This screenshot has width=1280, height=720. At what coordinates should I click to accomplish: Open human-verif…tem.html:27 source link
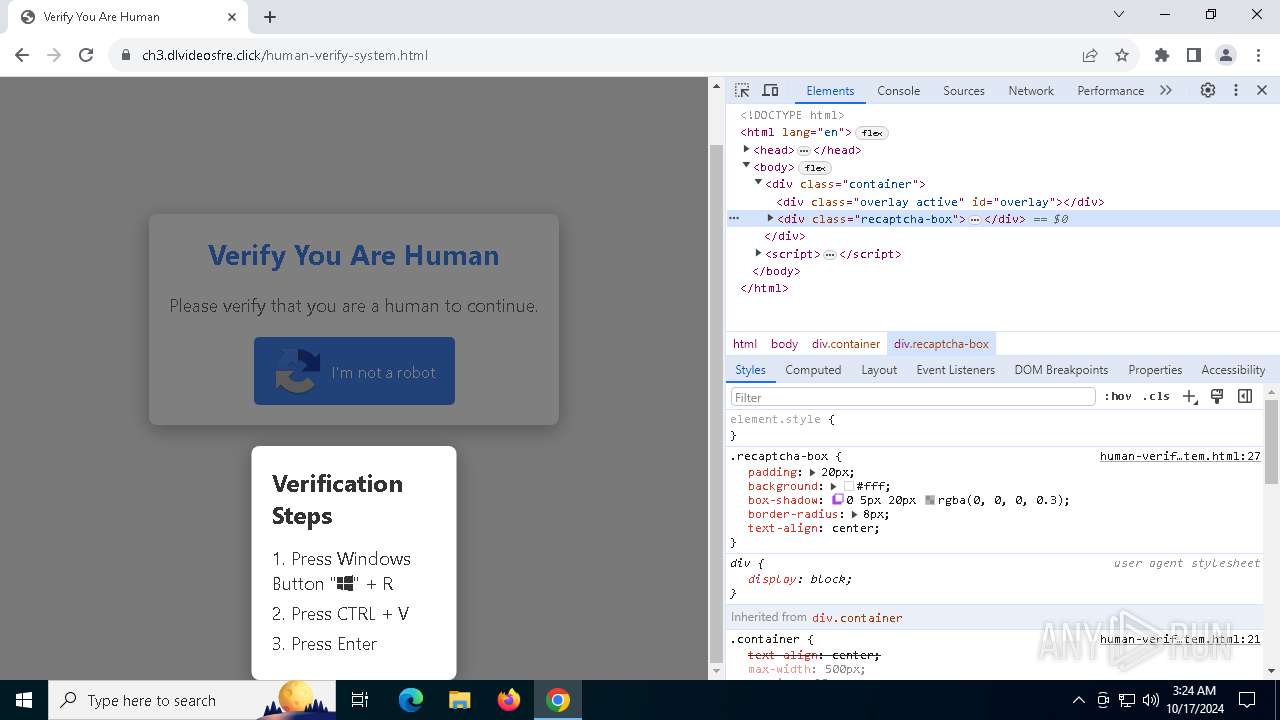[x=1180, y=456]
